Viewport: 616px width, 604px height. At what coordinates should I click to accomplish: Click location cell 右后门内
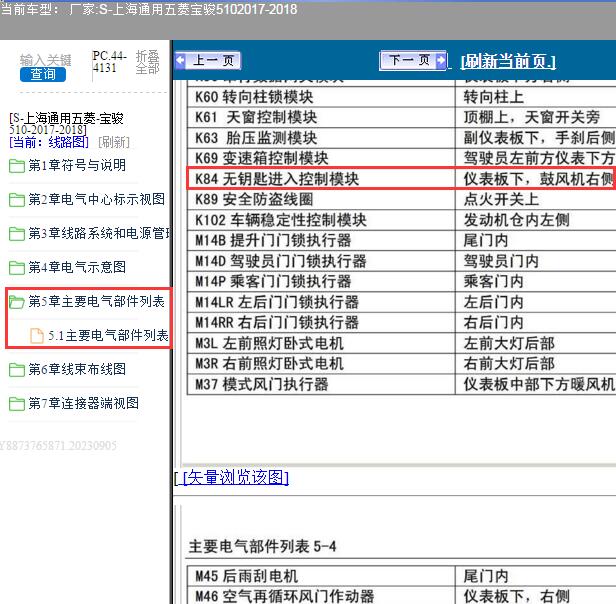pos(536,323)
